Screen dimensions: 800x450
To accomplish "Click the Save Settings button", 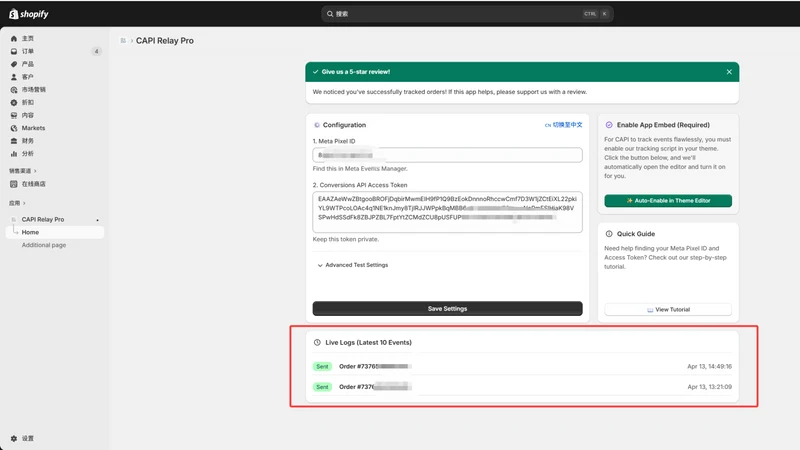I will pos(447,309).
